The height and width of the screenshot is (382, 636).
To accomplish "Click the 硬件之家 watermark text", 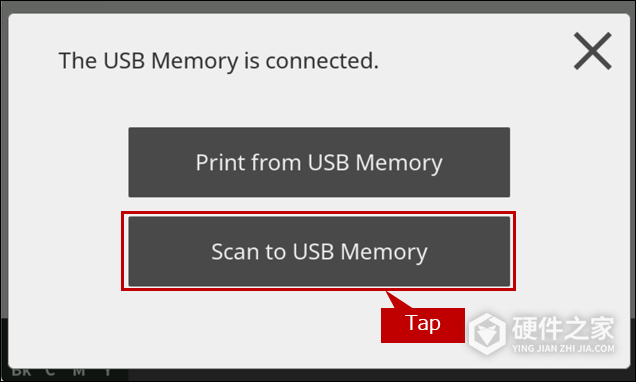I will click(563, 328).
